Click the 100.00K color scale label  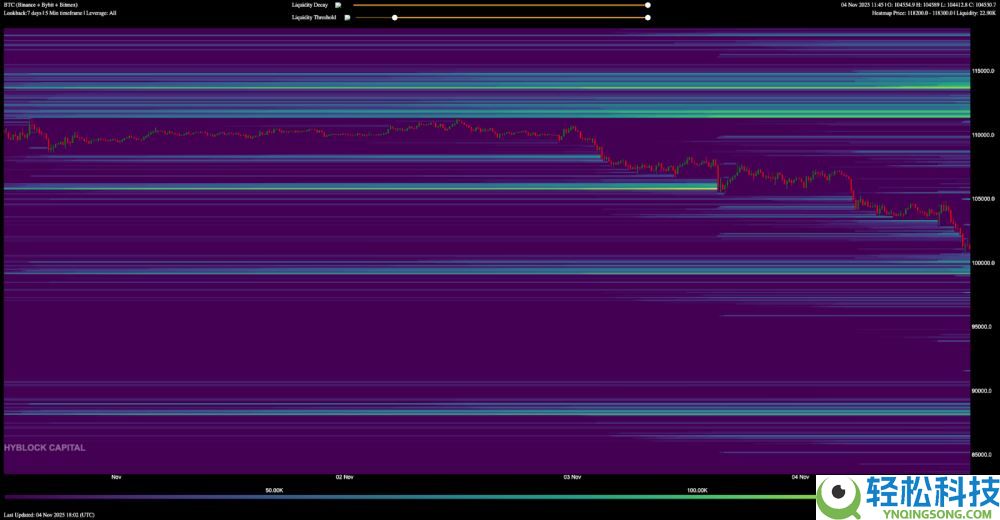coord(697,490)
